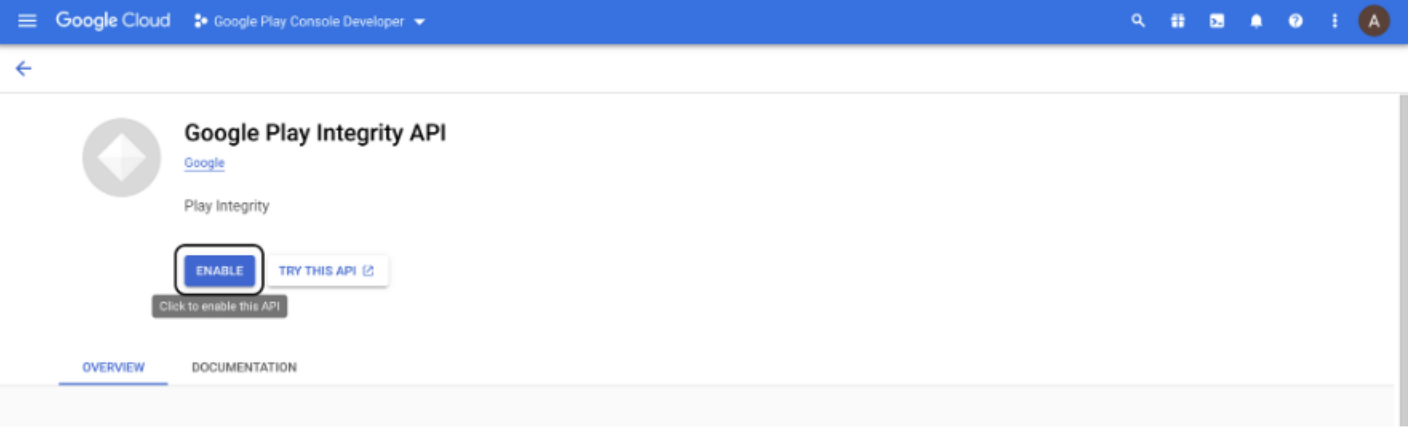The height and width of the screenshot is (428, 1408).
Task: Open the notifications bell
Action: tap(1257, 21)
